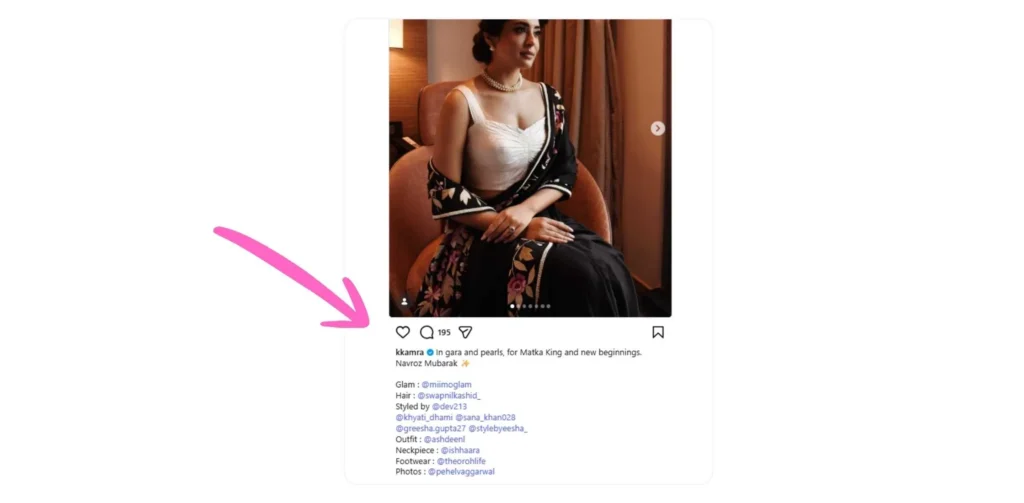Open the kkamra profile username
The width and height of the screenshot is (1024, 503).
tap(409, 352)
